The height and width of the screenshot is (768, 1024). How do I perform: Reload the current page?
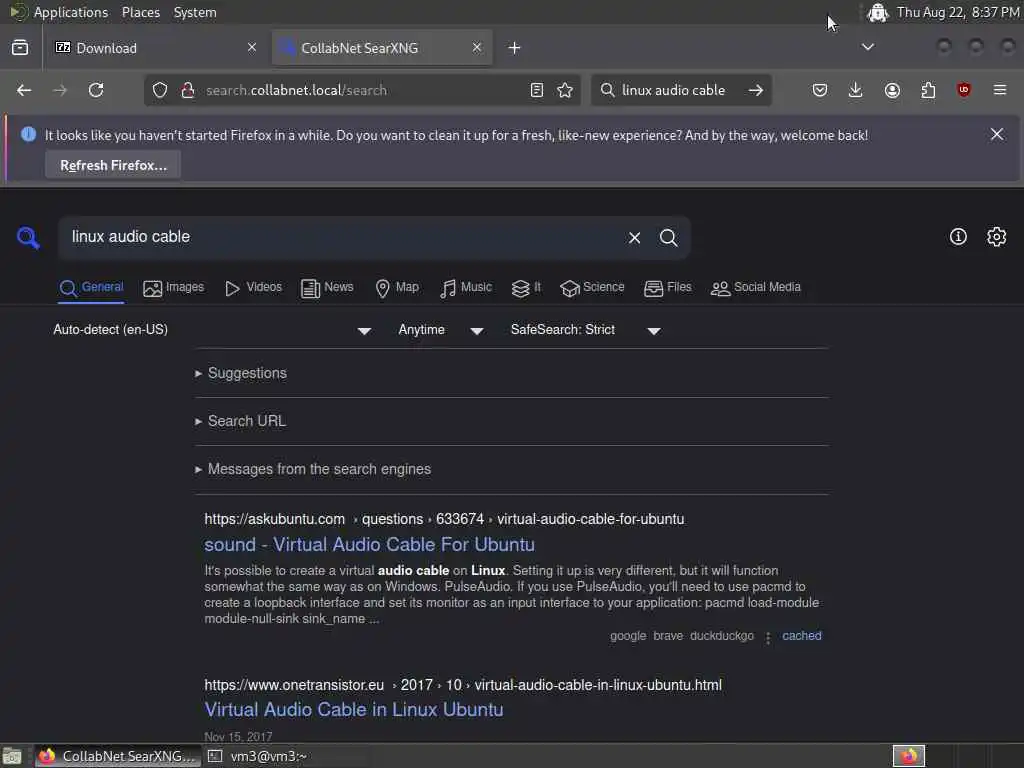tap(96, 90)
